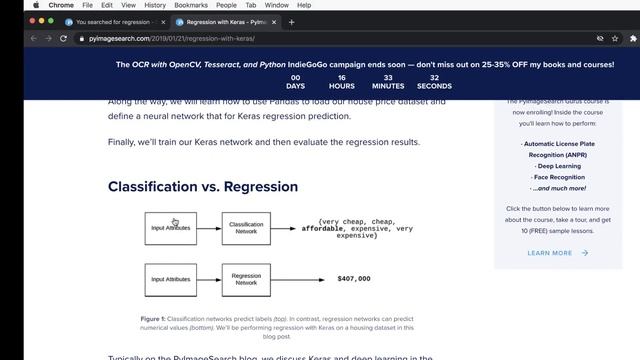
Task: Click the arrow next to LEARN MORE
Action: [585, 253]
